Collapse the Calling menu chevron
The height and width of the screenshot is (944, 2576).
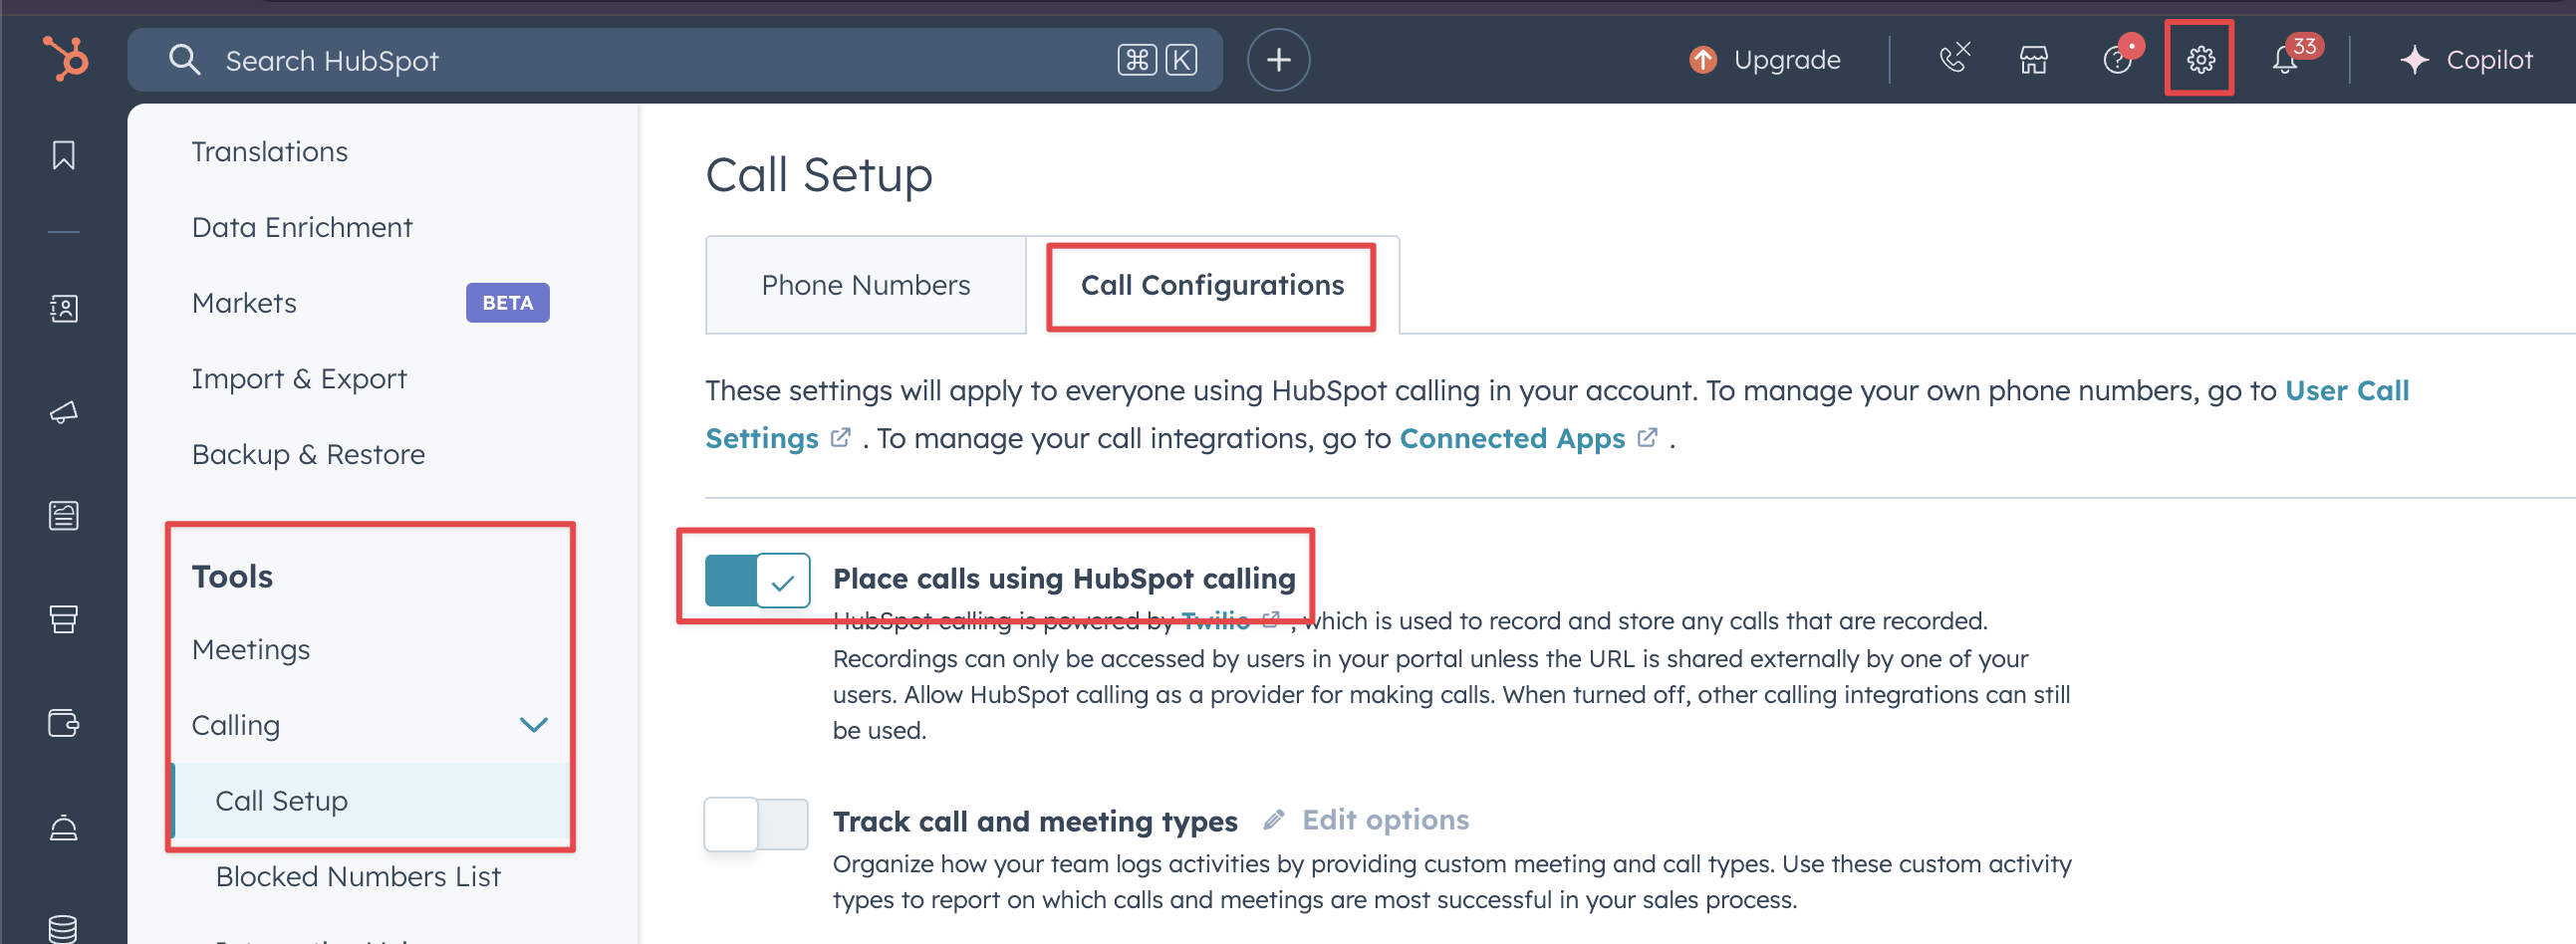(534, 724)
